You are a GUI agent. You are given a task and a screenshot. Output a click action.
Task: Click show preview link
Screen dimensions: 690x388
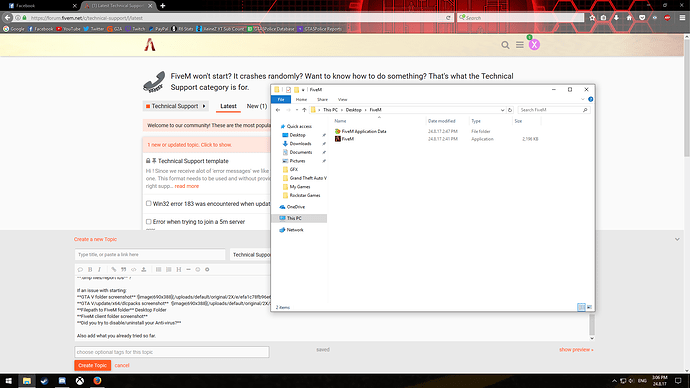coord(576,350)
